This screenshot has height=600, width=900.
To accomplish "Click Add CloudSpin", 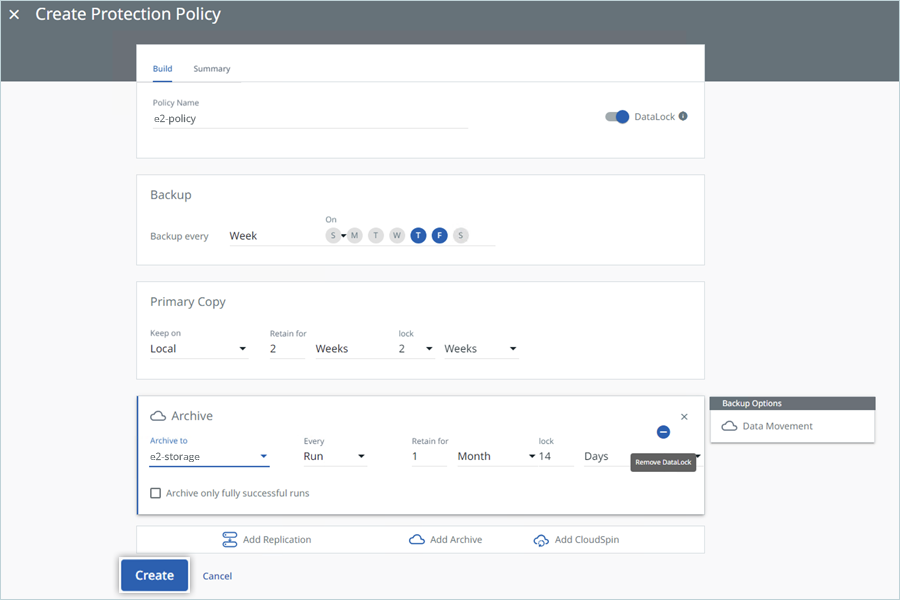I will tap(576, 540).
